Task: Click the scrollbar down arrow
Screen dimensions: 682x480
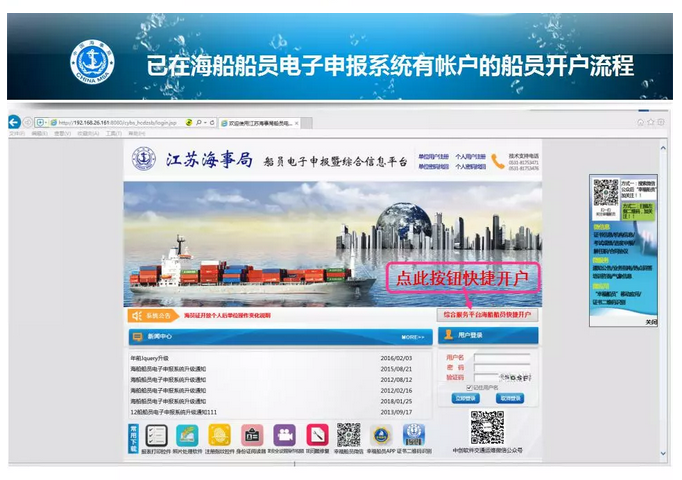Action: point(663,453)
